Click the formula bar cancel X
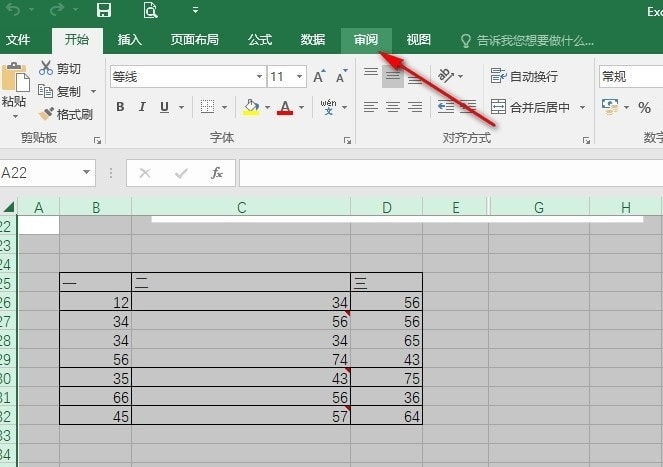The width and height of the screenshot is (663, 467). 145,173
